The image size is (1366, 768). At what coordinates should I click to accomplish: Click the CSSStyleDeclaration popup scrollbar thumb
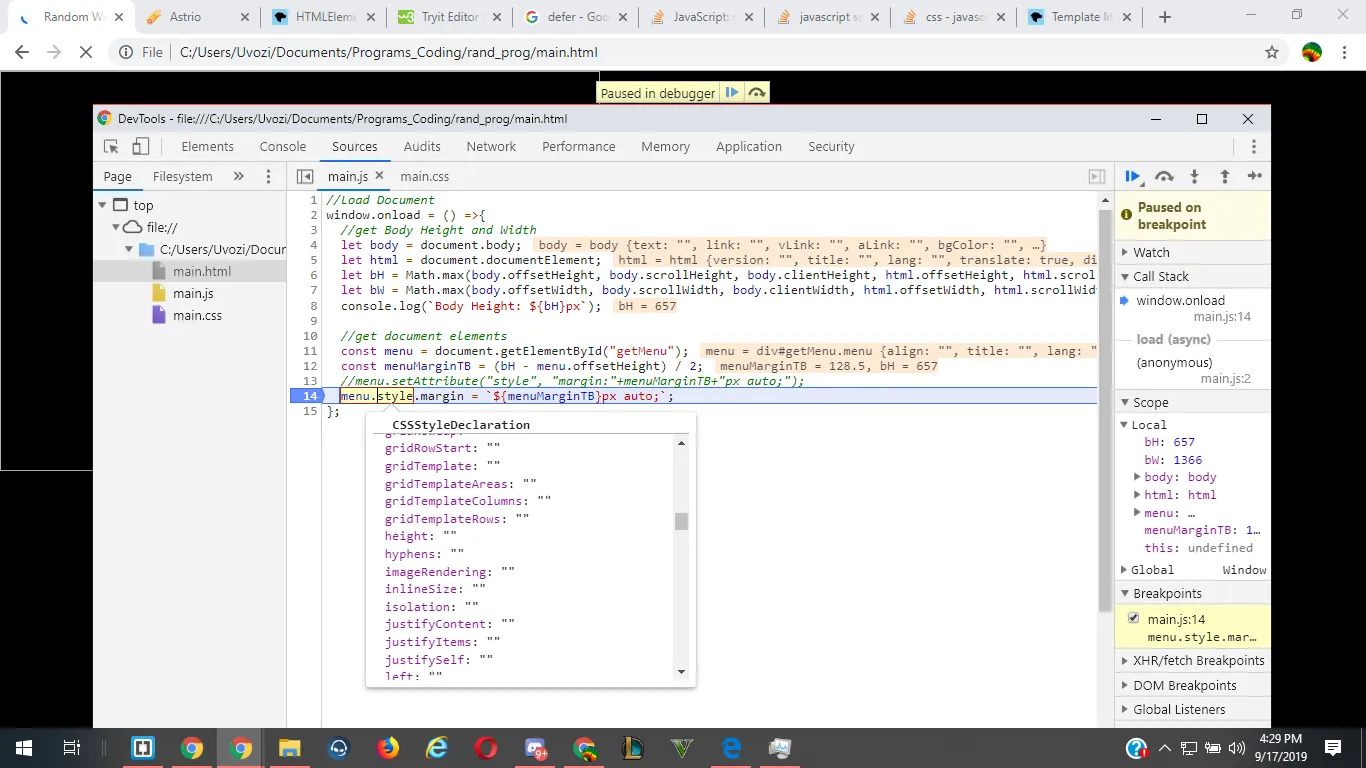point(681,521)
